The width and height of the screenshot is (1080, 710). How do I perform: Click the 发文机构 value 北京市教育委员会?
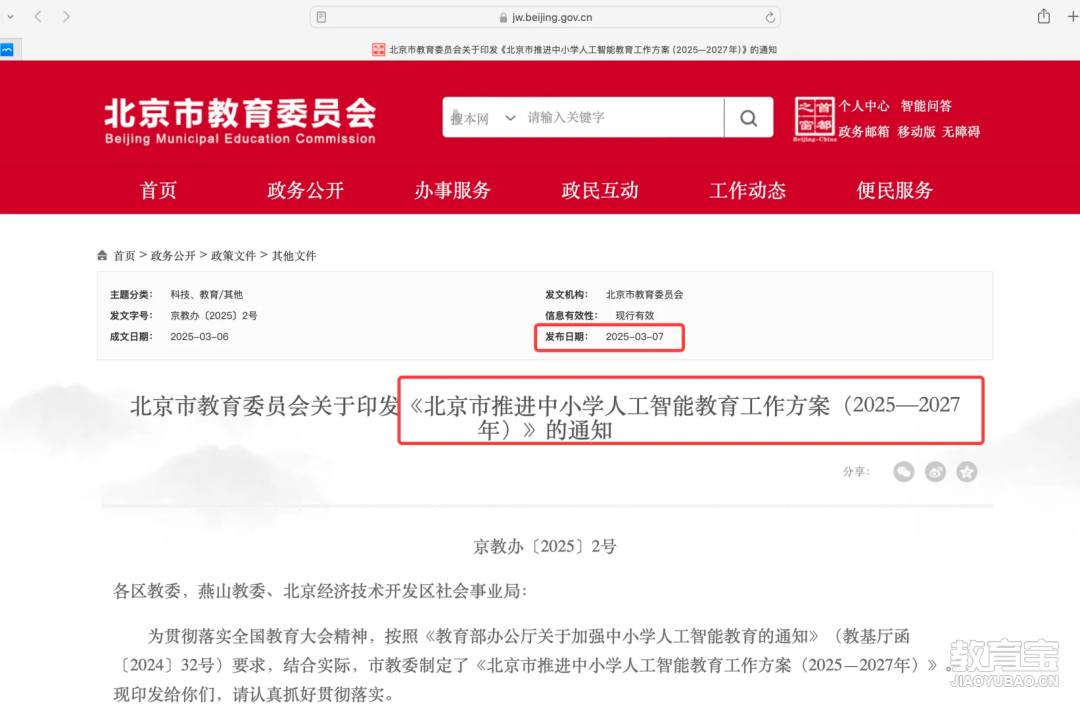pyautogui.click(x=645, y=295)
